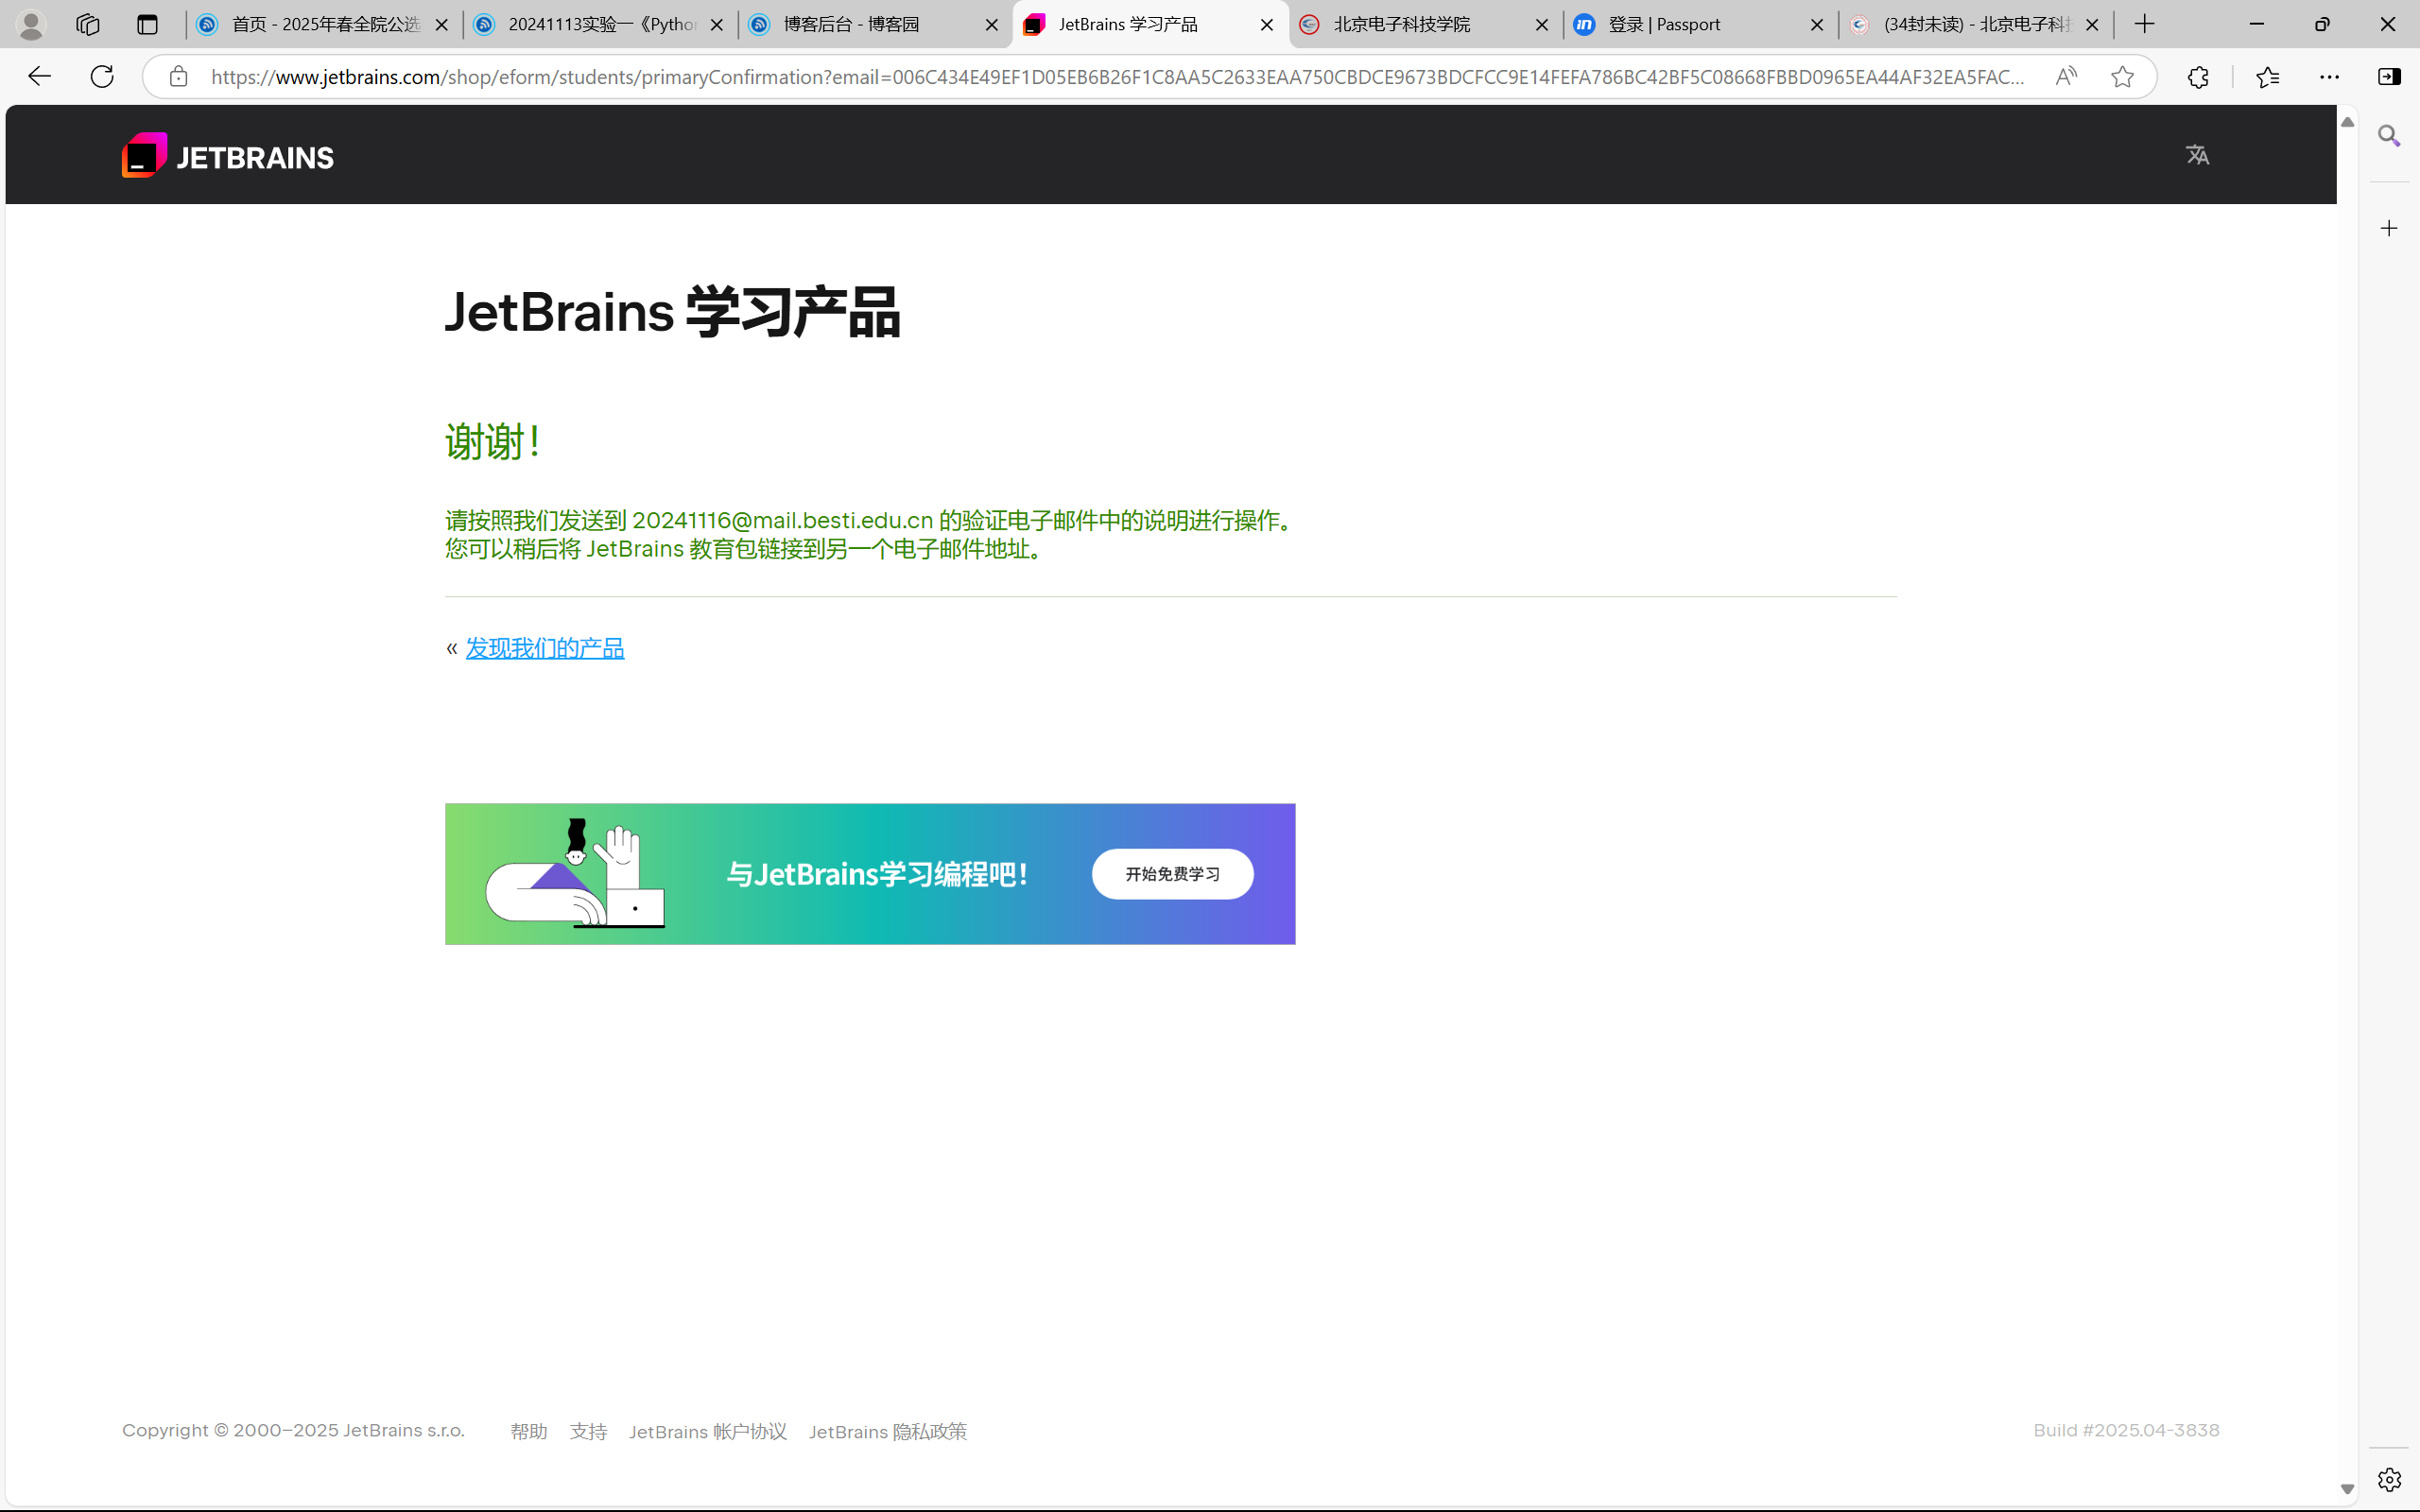The height and width of the screenshot is (1512, 2420).
Task: Open the sidebar search magnifier icon
Action: (x=2389, y=136)
